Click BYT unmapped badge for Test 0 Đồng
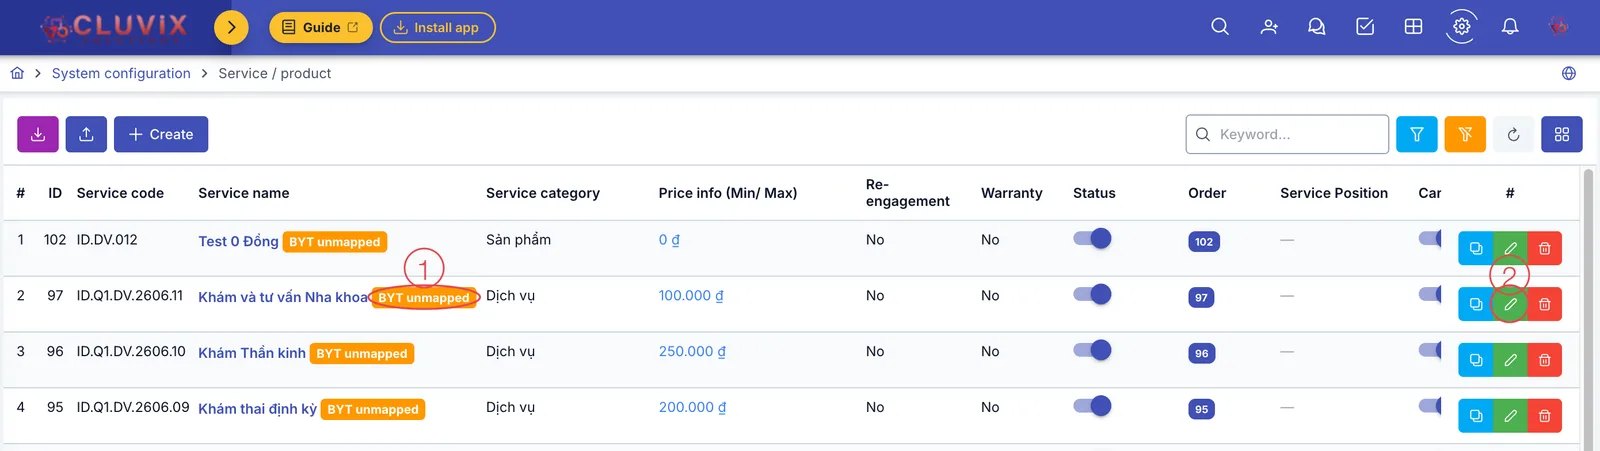This screenshot has width=1600, height=451. point(335,242)
